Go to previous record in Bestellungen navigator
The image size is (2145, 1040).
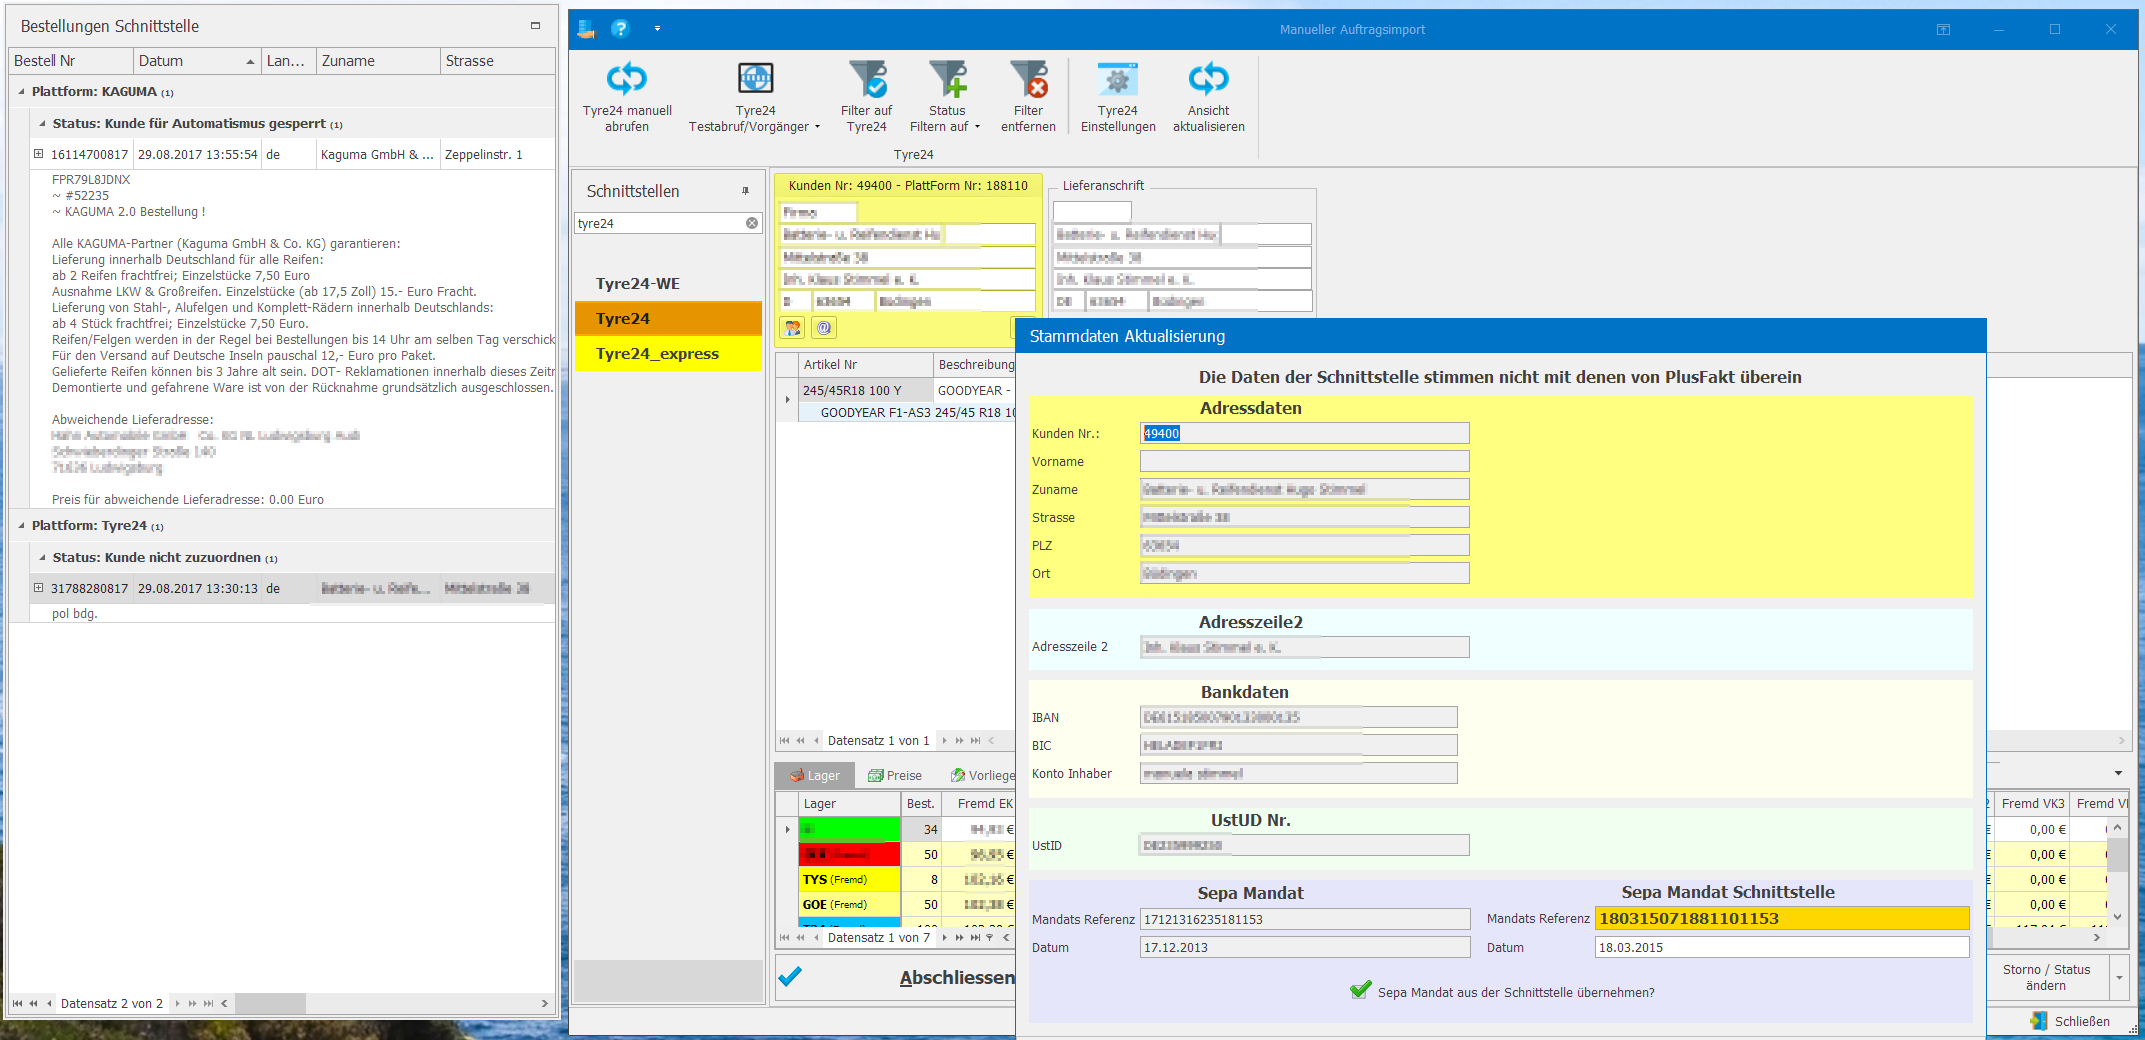click(49, 1003)
